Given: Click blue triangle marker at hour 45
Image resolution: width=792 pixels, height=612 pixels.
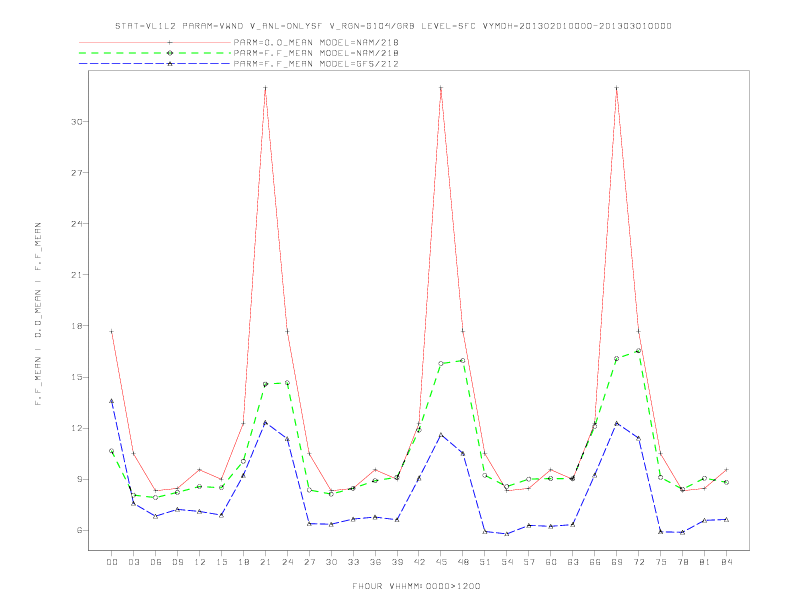Looking at the screenshot, I should pyautogui.click(x=441, y=435).
